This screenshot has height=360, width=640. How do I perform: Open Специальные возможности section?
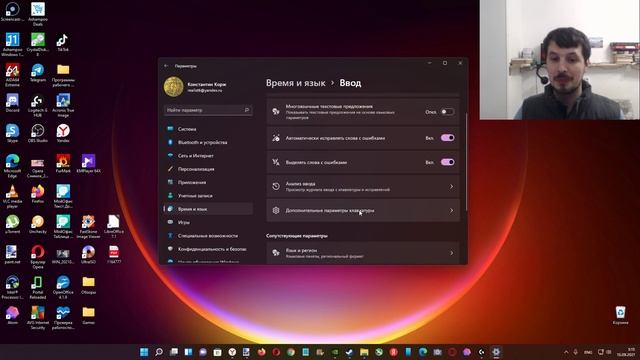click(x=208, y=236)
